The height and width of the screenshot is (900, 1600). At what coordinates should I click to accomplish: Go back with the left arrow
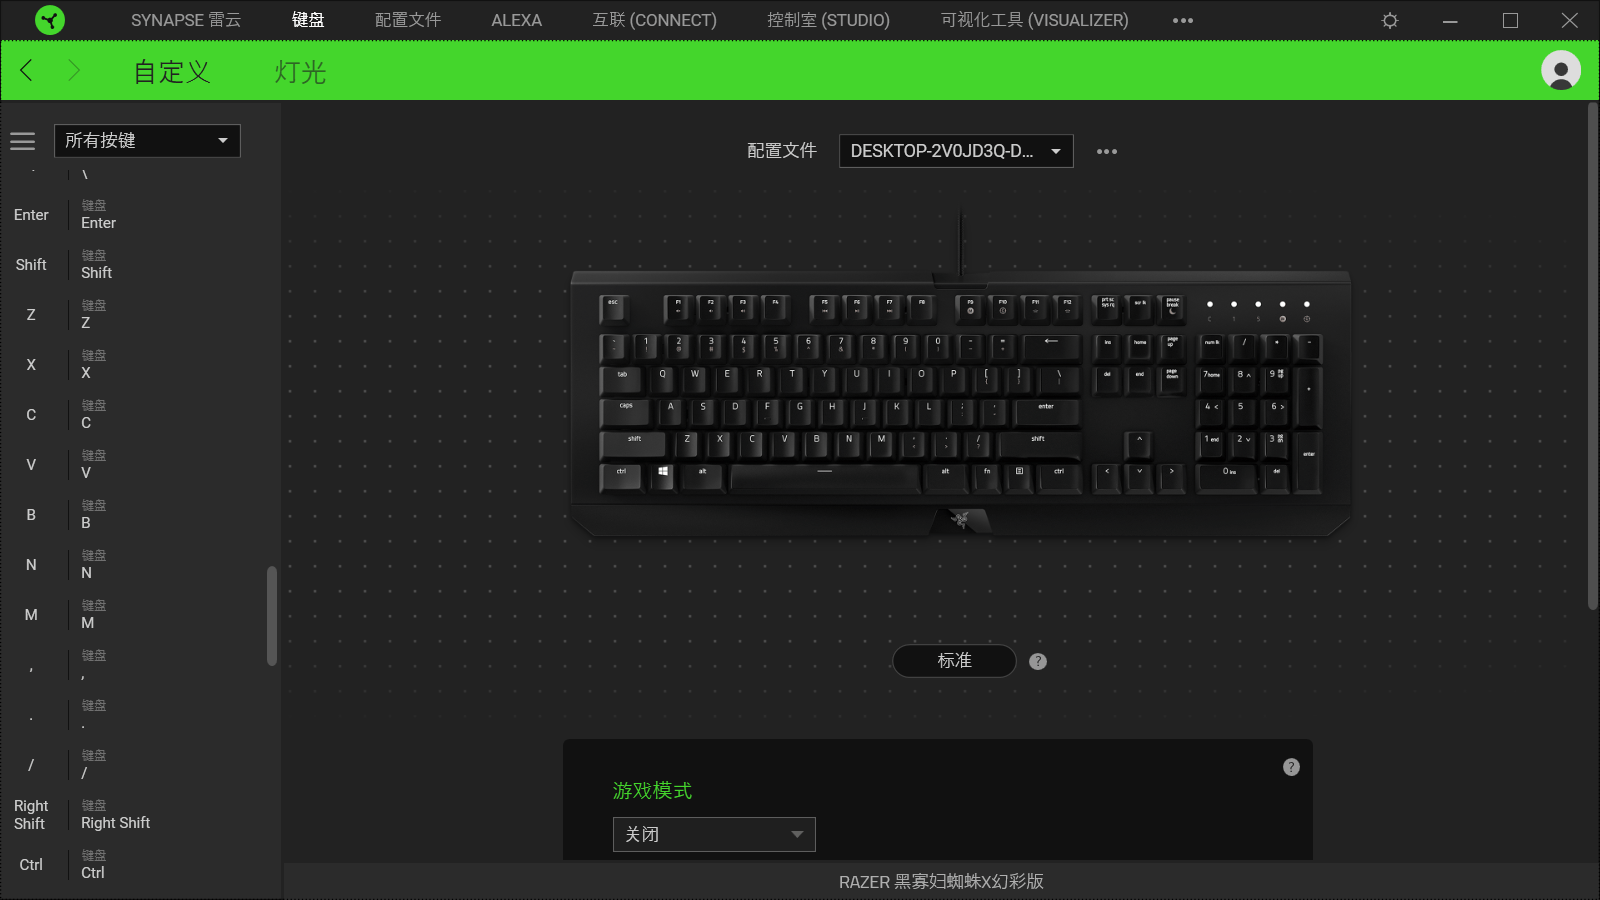click(27, 70)
